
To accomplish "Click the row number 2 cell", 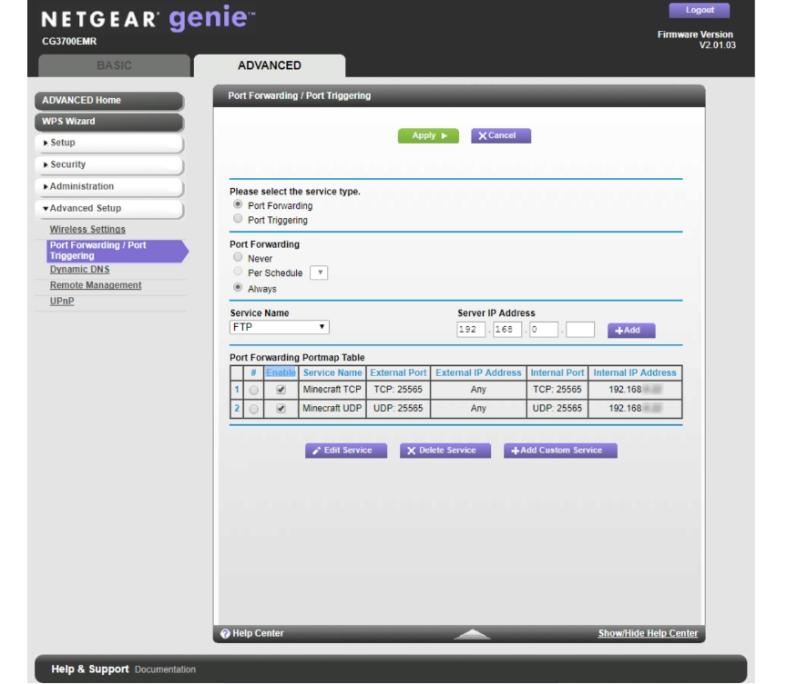I will pos(237,408).
